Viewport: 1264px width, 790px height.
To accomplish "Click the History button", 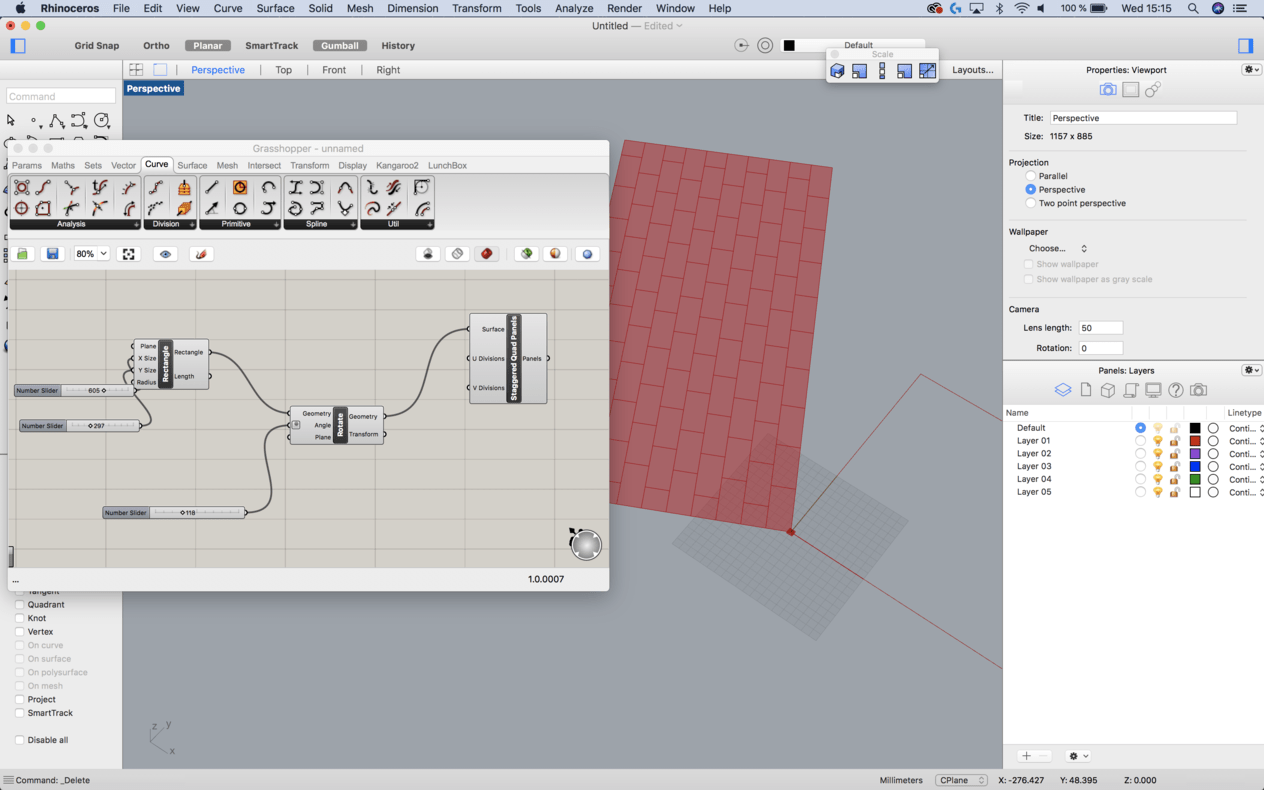I will (398, 46).
